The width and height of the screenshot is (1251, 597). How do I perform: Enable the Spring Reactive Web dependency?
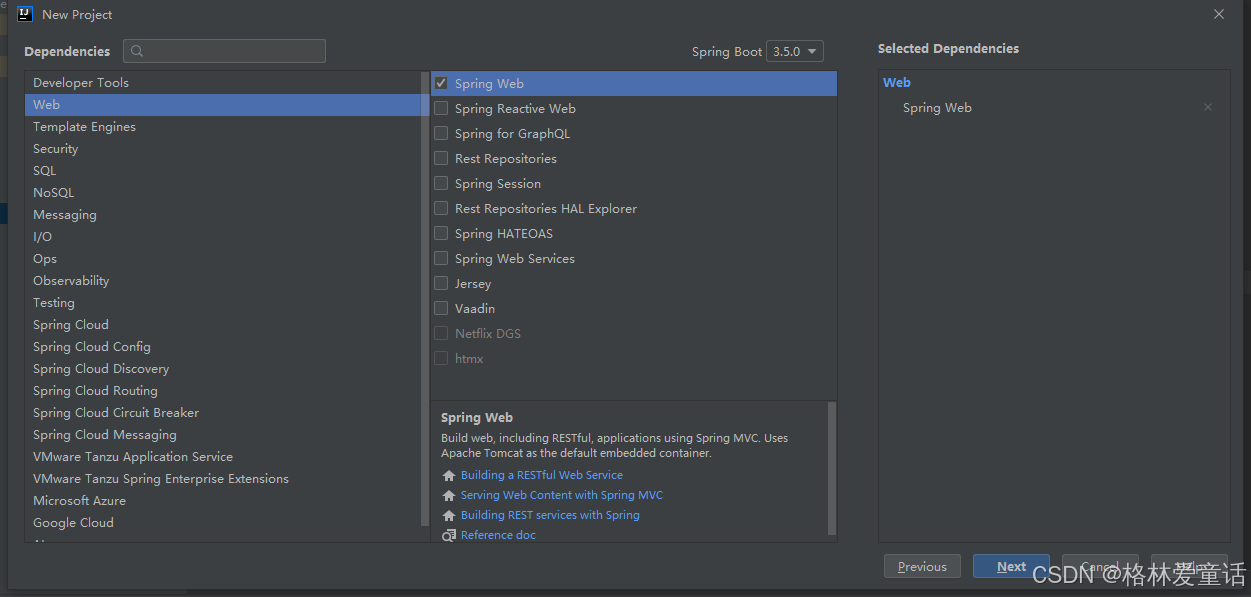(x=441, y=108)
